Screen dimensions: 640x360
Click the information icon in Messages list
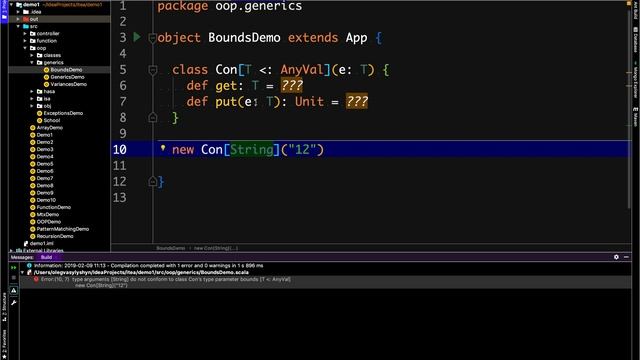29,265
